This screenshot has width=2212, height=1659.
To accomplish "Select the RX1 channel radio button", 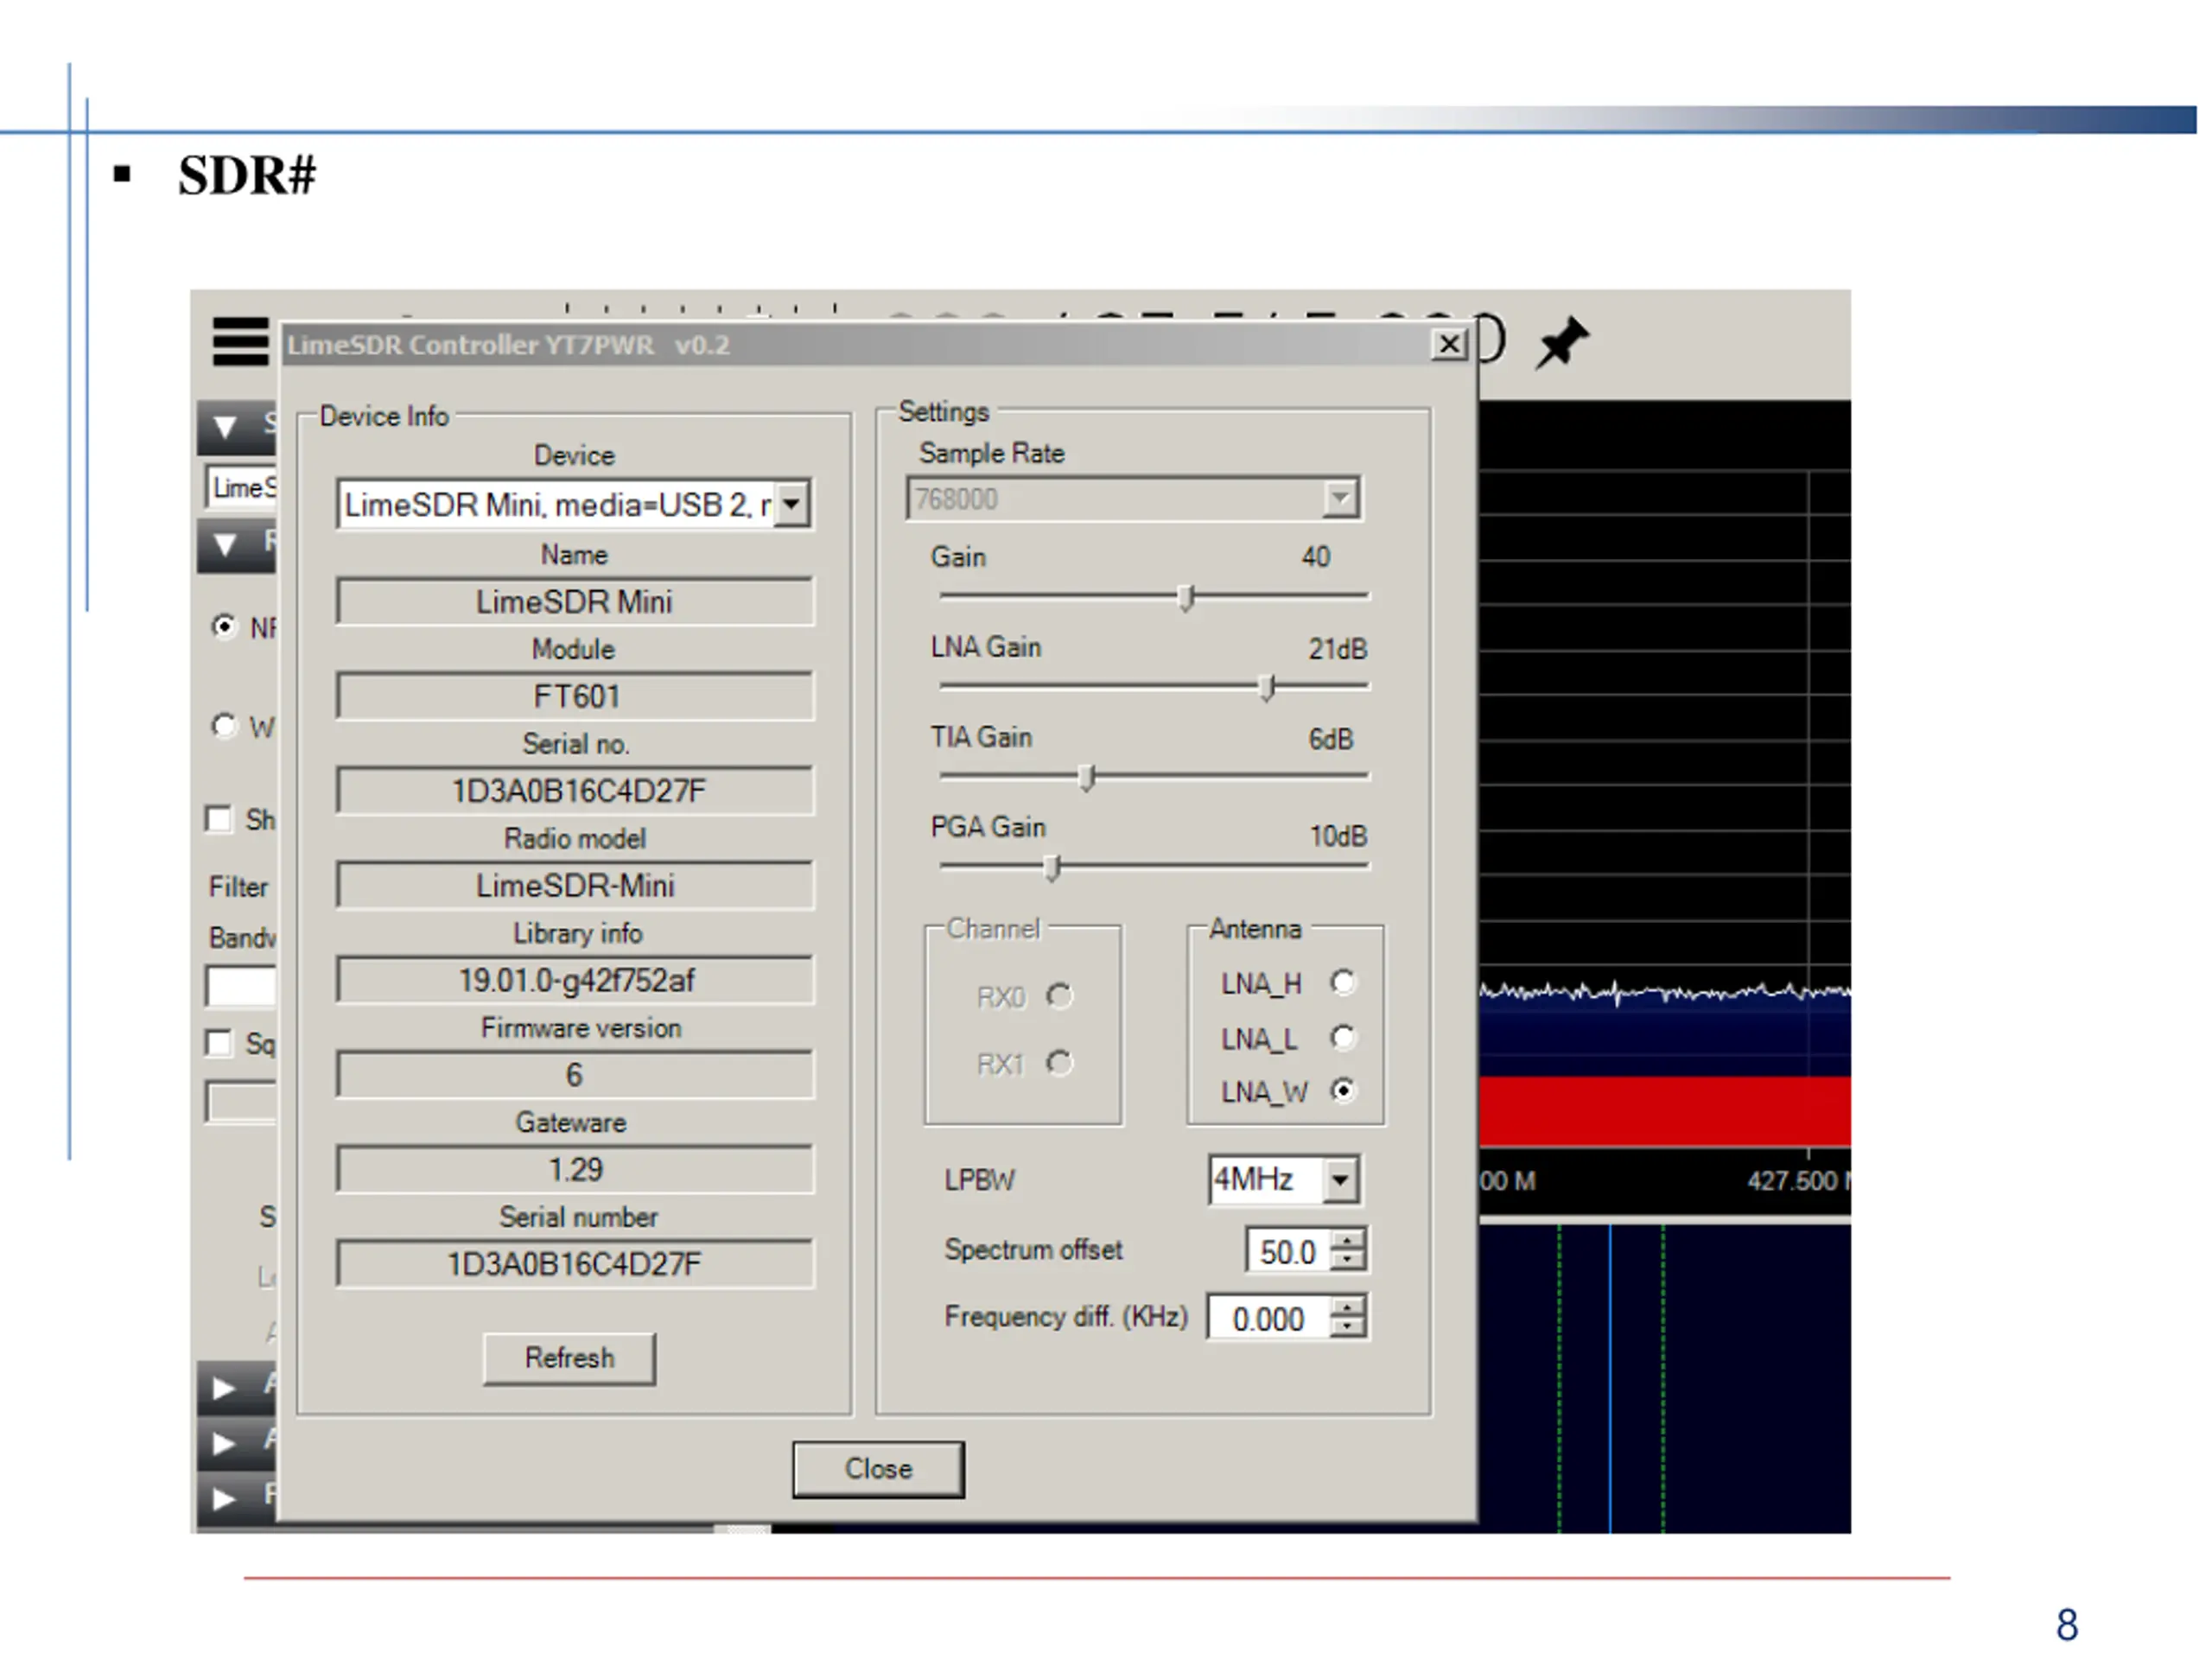I will tap(1059, 1063).
